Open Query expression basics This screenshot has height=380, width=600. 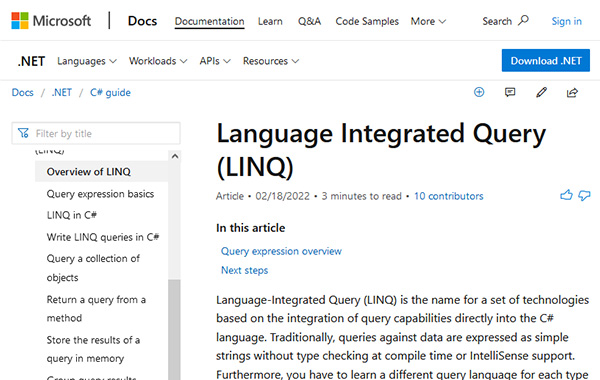pos(100,194)
